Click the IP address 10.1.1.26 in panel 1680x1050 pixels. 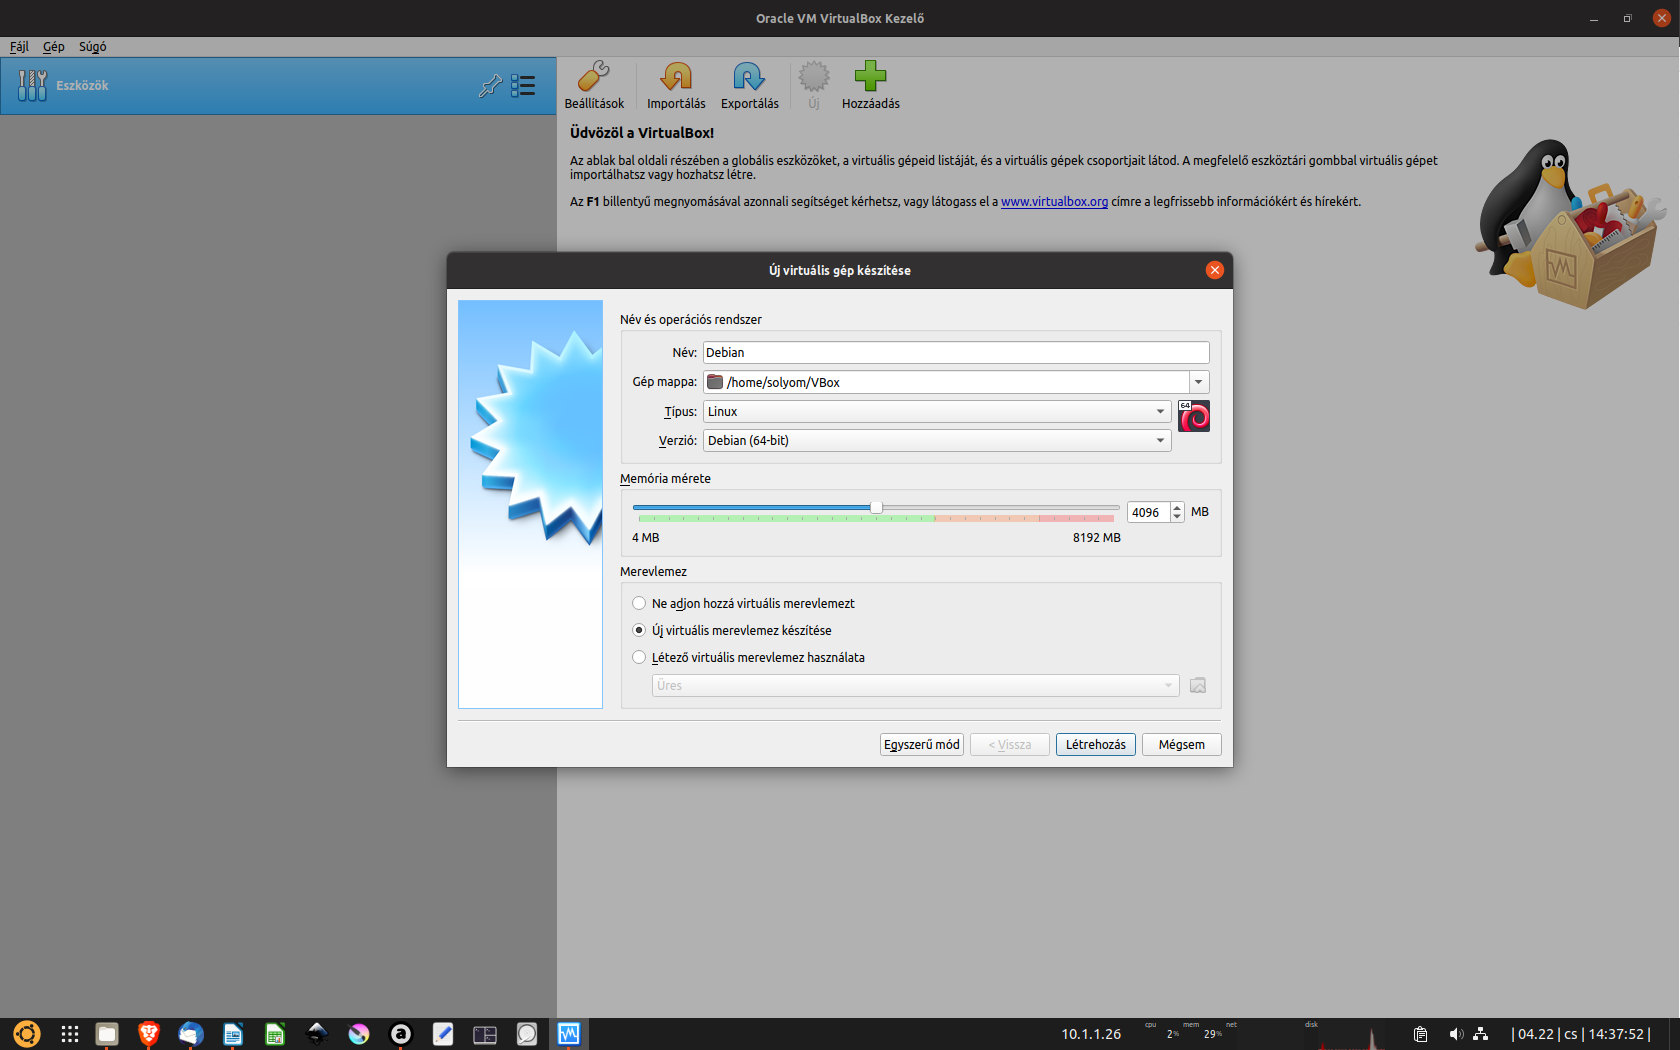point(1091,1034)
